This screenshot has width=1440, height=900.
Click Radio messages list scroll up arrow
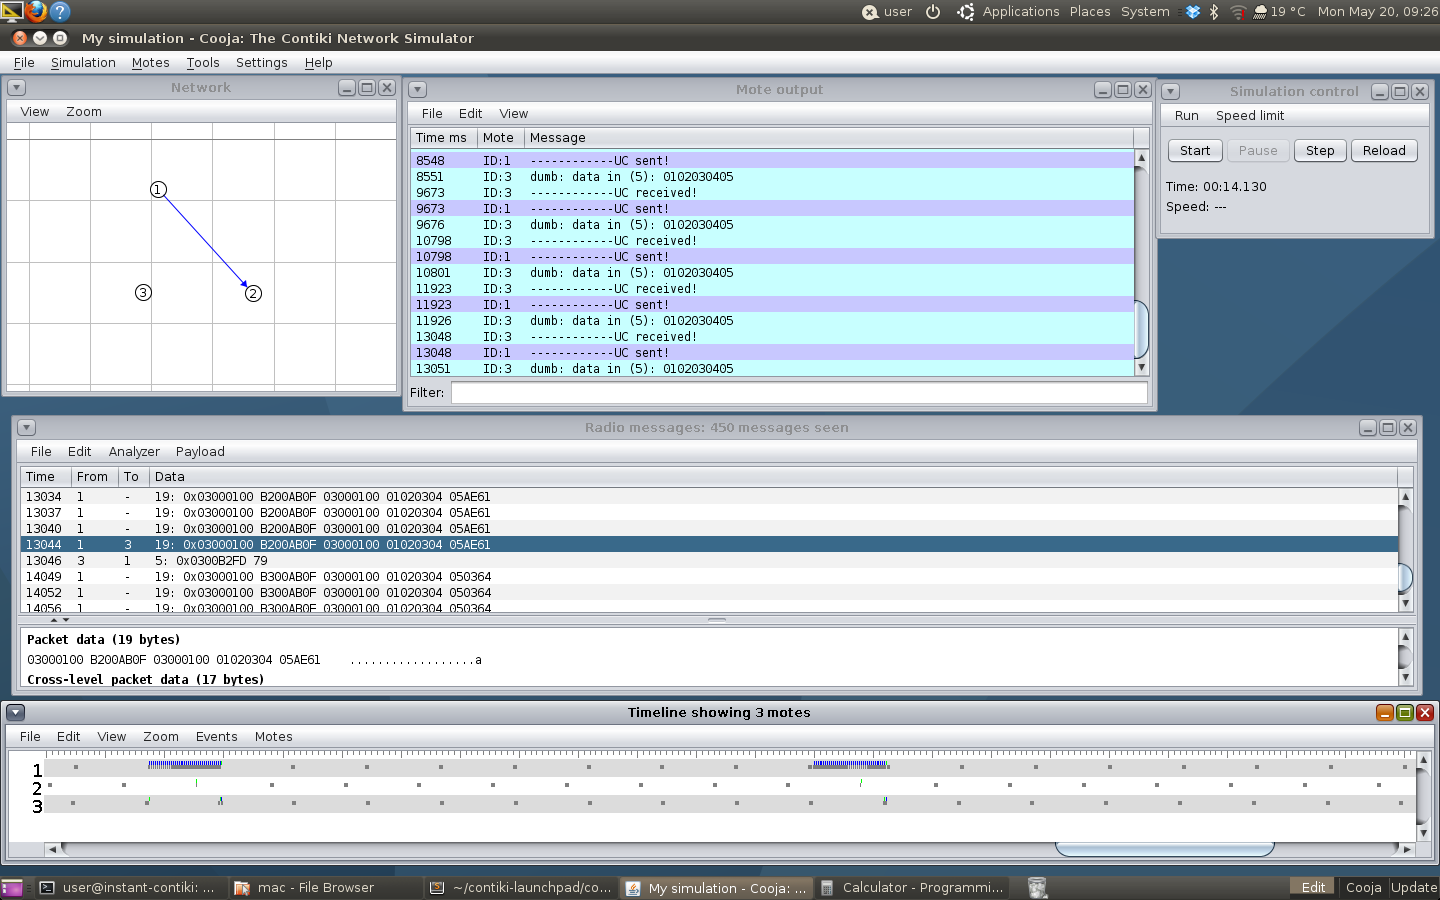click(x=1405, y=496)
